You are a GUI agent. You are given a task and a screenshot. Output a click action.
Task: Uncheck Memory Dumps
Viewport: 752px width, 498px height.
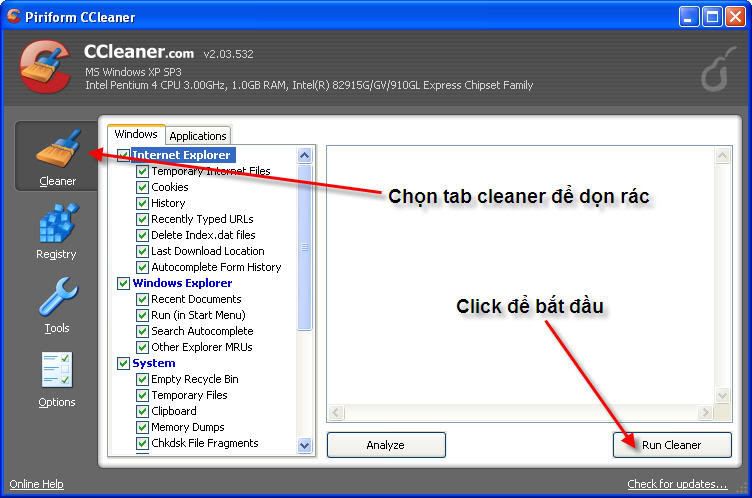(142, 427)
